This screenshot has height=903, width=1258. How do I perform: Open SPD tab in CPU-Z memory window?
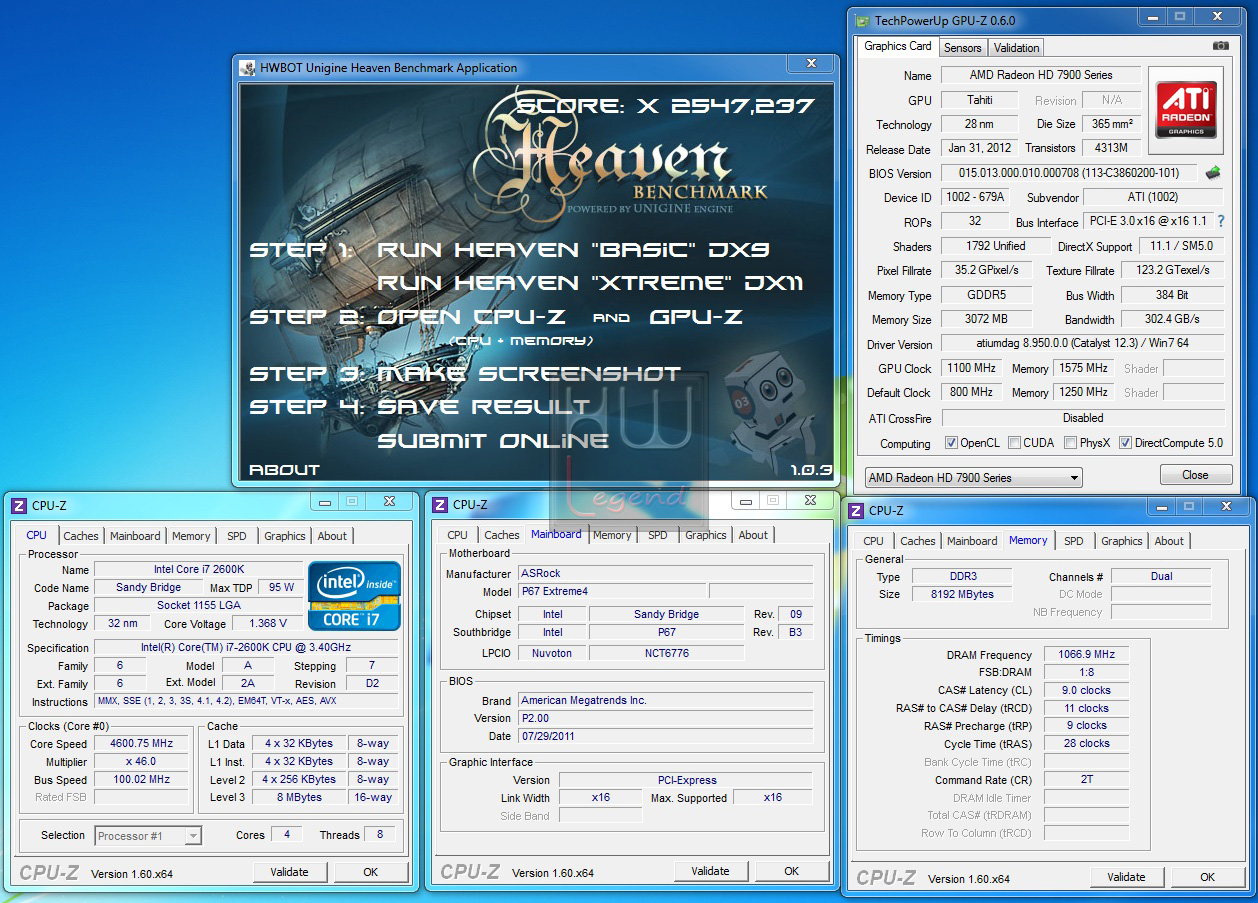(1073, 541)
